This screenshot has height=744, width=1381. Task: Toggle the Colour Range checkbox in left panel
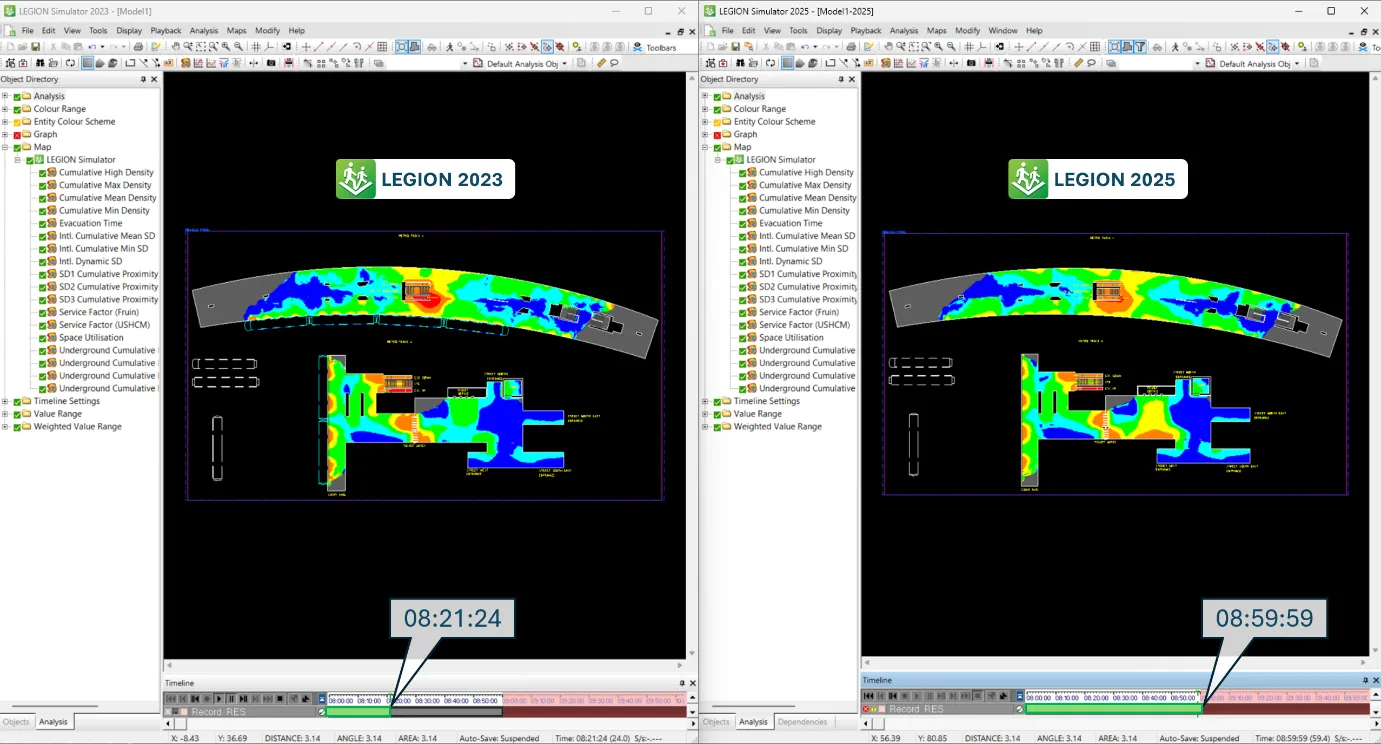tap(17, 110)
